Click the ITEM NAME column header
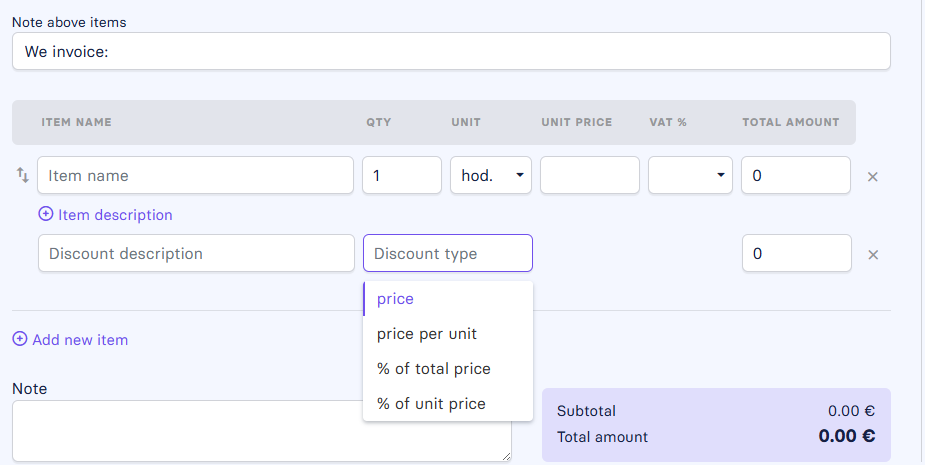Screen dimensions: 925x465 point(76,122)
